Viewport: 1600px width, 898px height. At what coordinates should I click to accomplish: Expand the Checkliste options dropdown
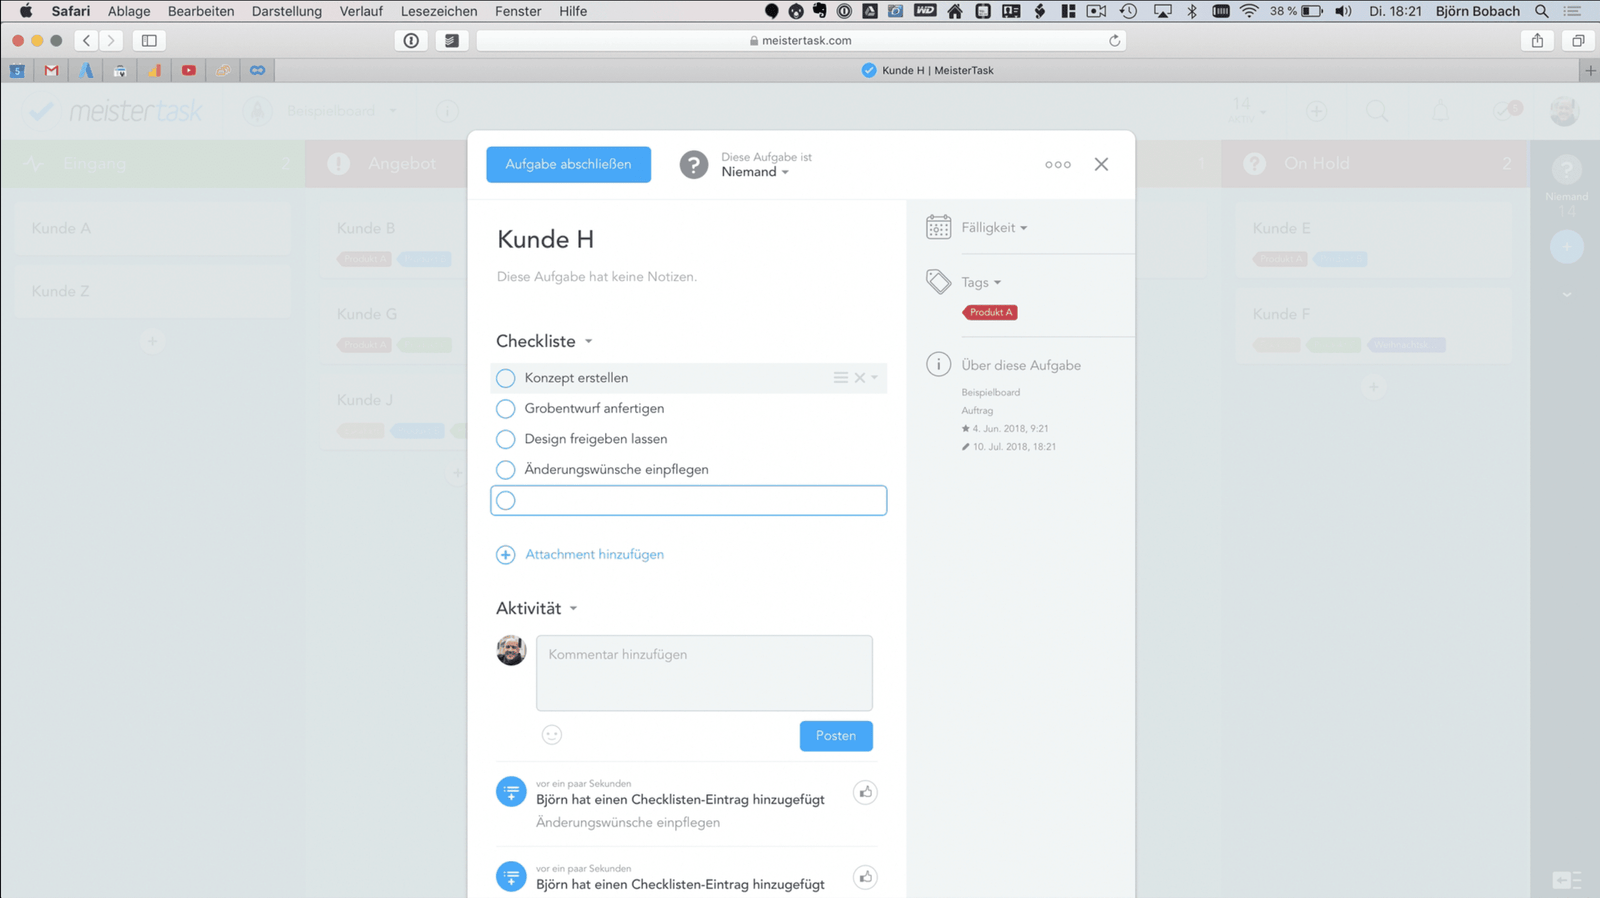(x=588, y=341)
